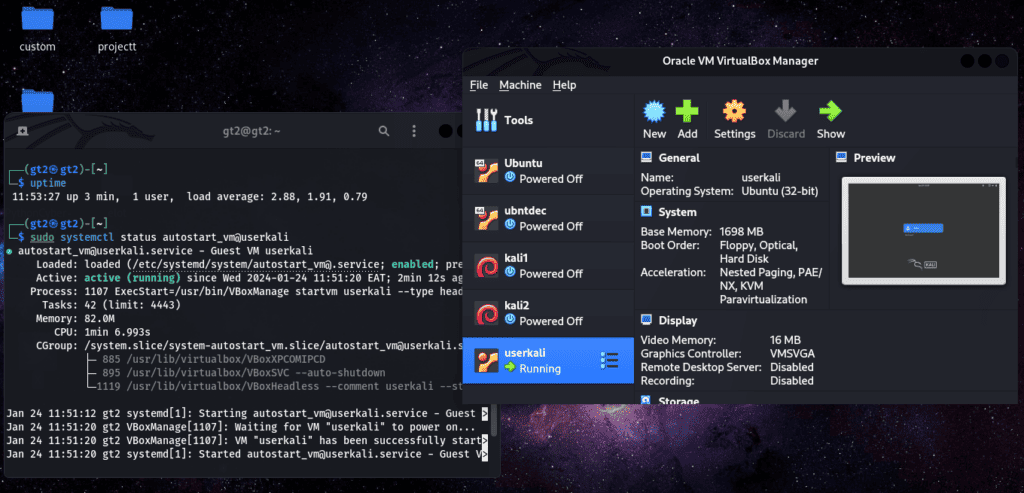This screenshot has width=1024, height=493.
Task: Click the kali1 Debian swirl icon
Action: 486,266
